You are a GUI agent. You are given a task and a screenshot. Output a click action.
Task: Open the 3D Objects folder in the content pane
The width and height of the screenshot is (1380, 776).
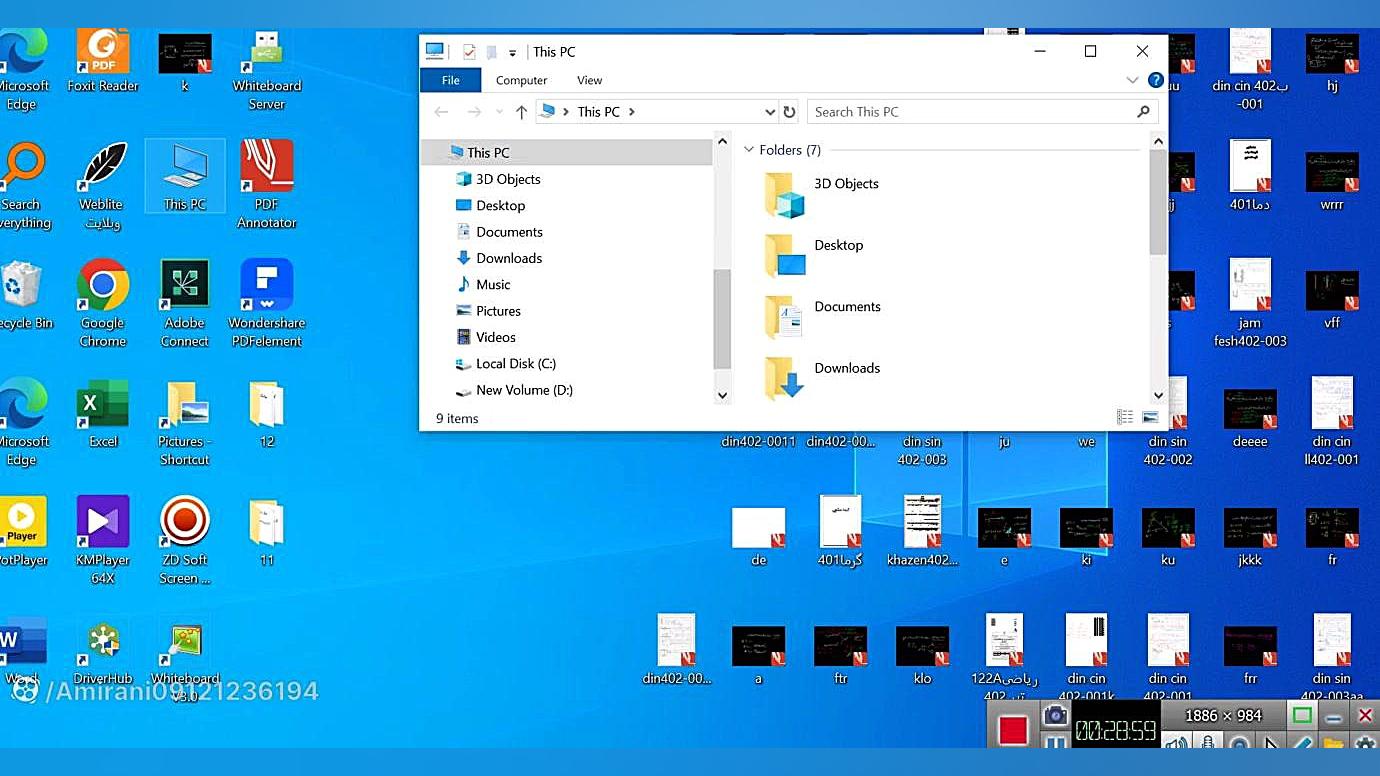point(822,194)
